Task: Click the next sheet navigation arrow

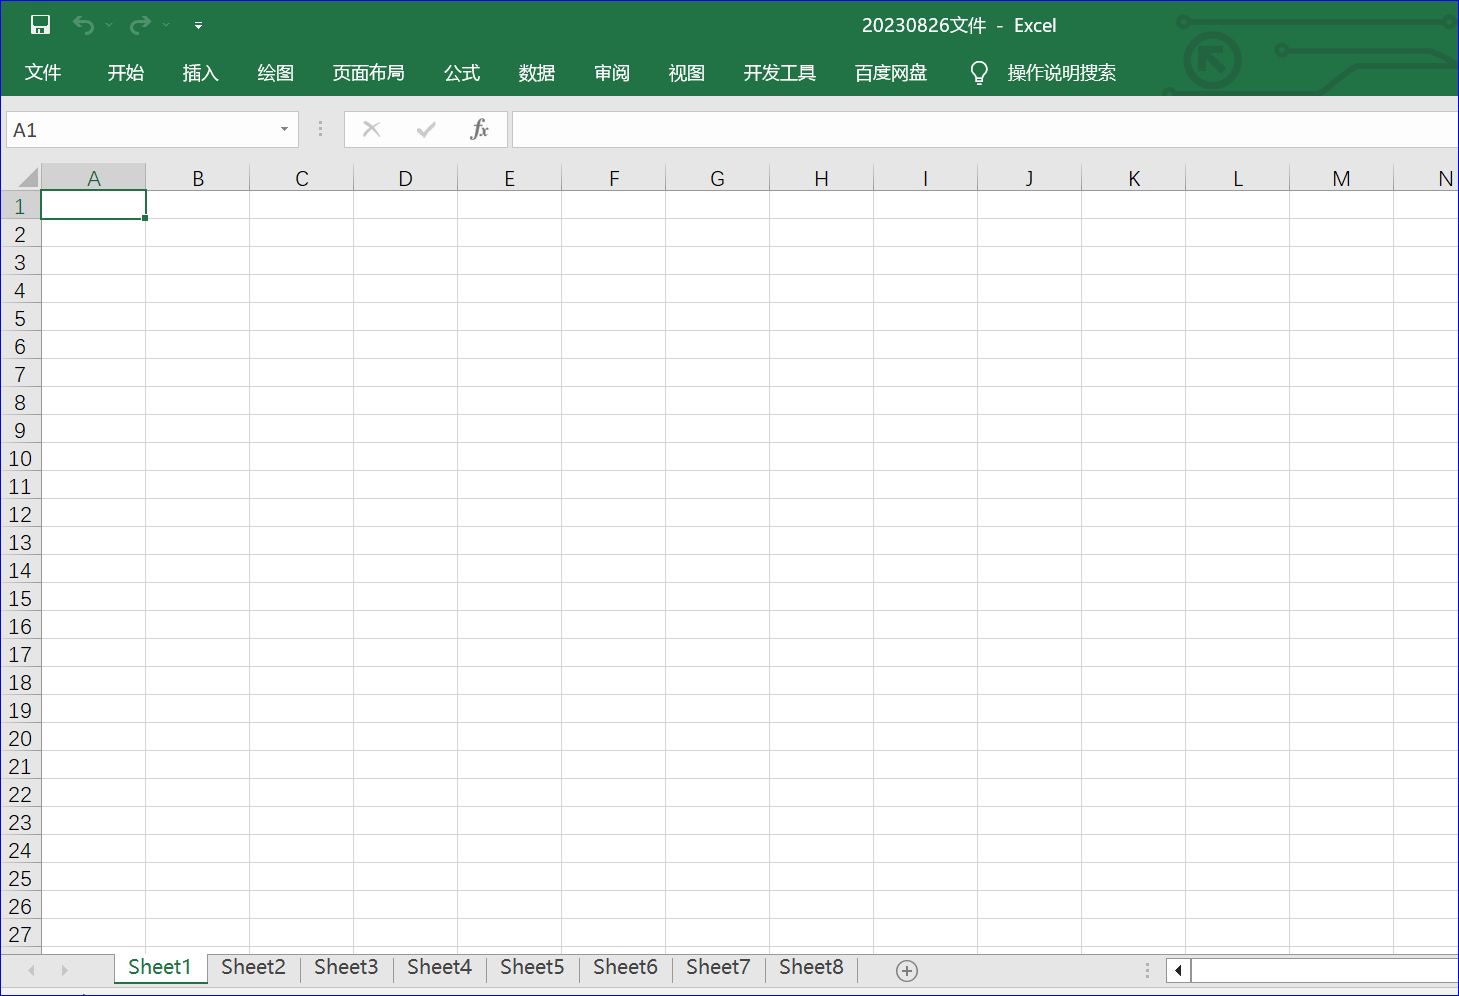Action: pos(64,970)
